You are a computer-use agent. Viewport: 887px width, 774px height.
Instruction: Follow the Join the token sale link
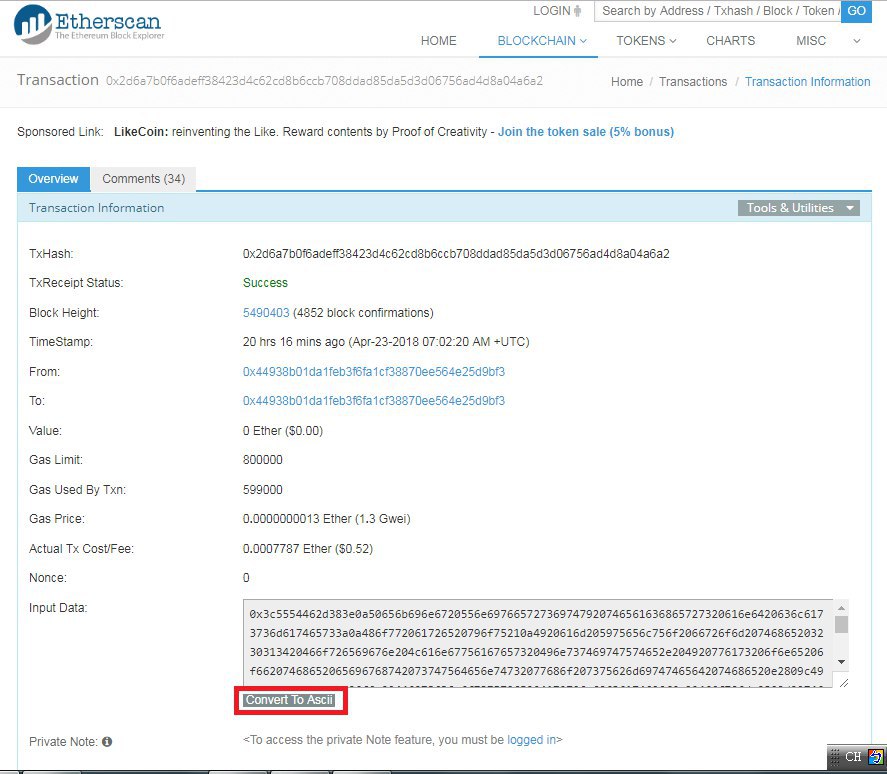585,132
